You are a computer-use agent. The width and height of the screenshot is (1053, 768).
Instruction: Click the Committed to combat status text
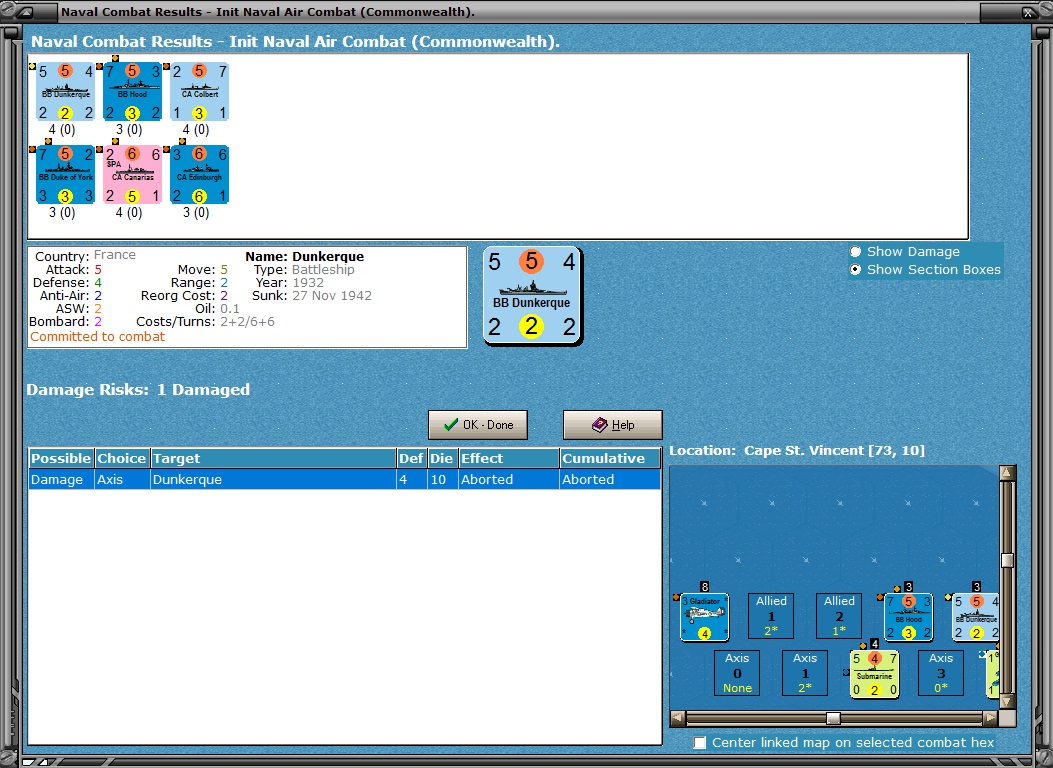(x=97, y=337)
